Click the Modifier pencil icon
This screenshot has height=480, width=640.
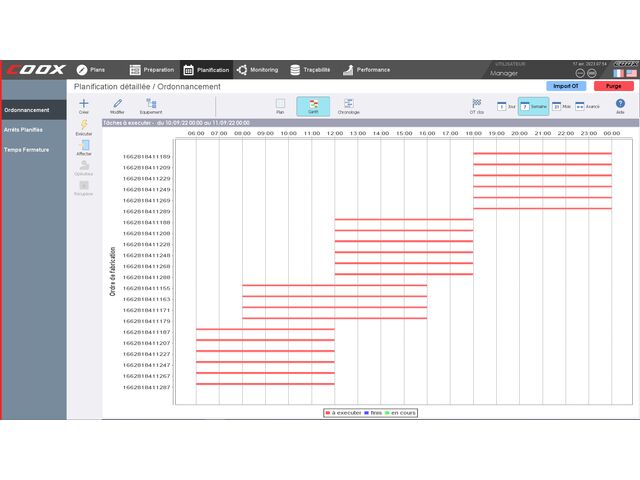coord(117,103)
